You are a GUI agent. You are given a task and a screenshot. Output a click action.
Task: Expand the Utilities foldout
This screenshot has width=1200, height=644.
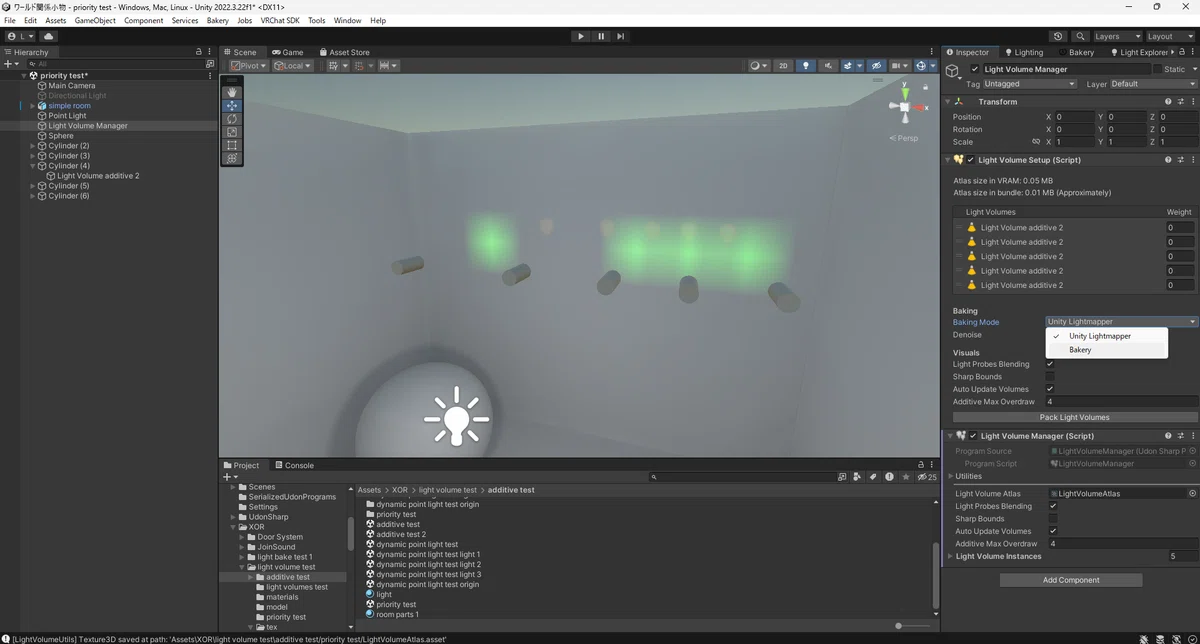pos(951,476)
